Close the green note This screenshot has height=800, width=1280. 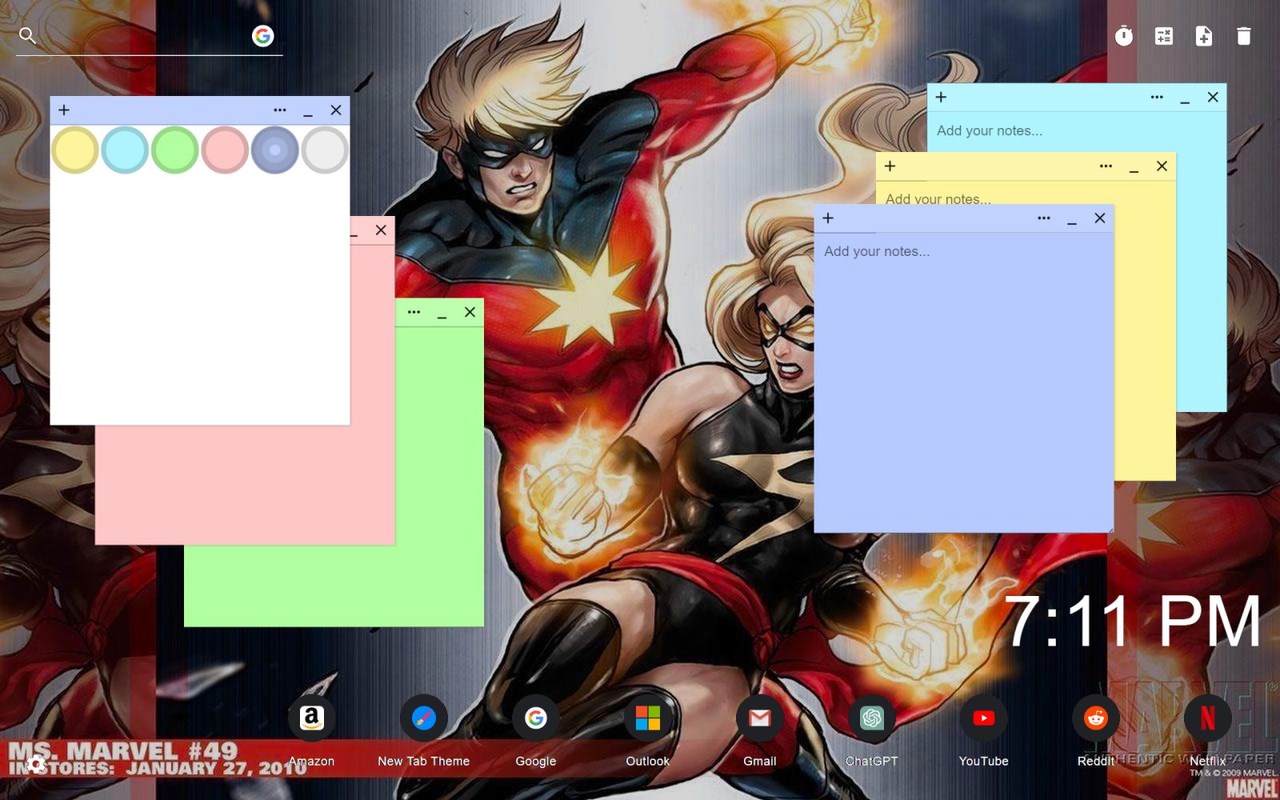(470, 312)
